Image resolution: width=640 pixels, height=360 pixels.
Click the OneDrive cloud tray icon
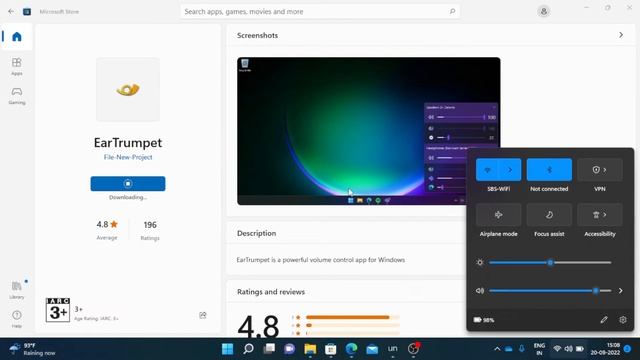(x=509, y=349)
